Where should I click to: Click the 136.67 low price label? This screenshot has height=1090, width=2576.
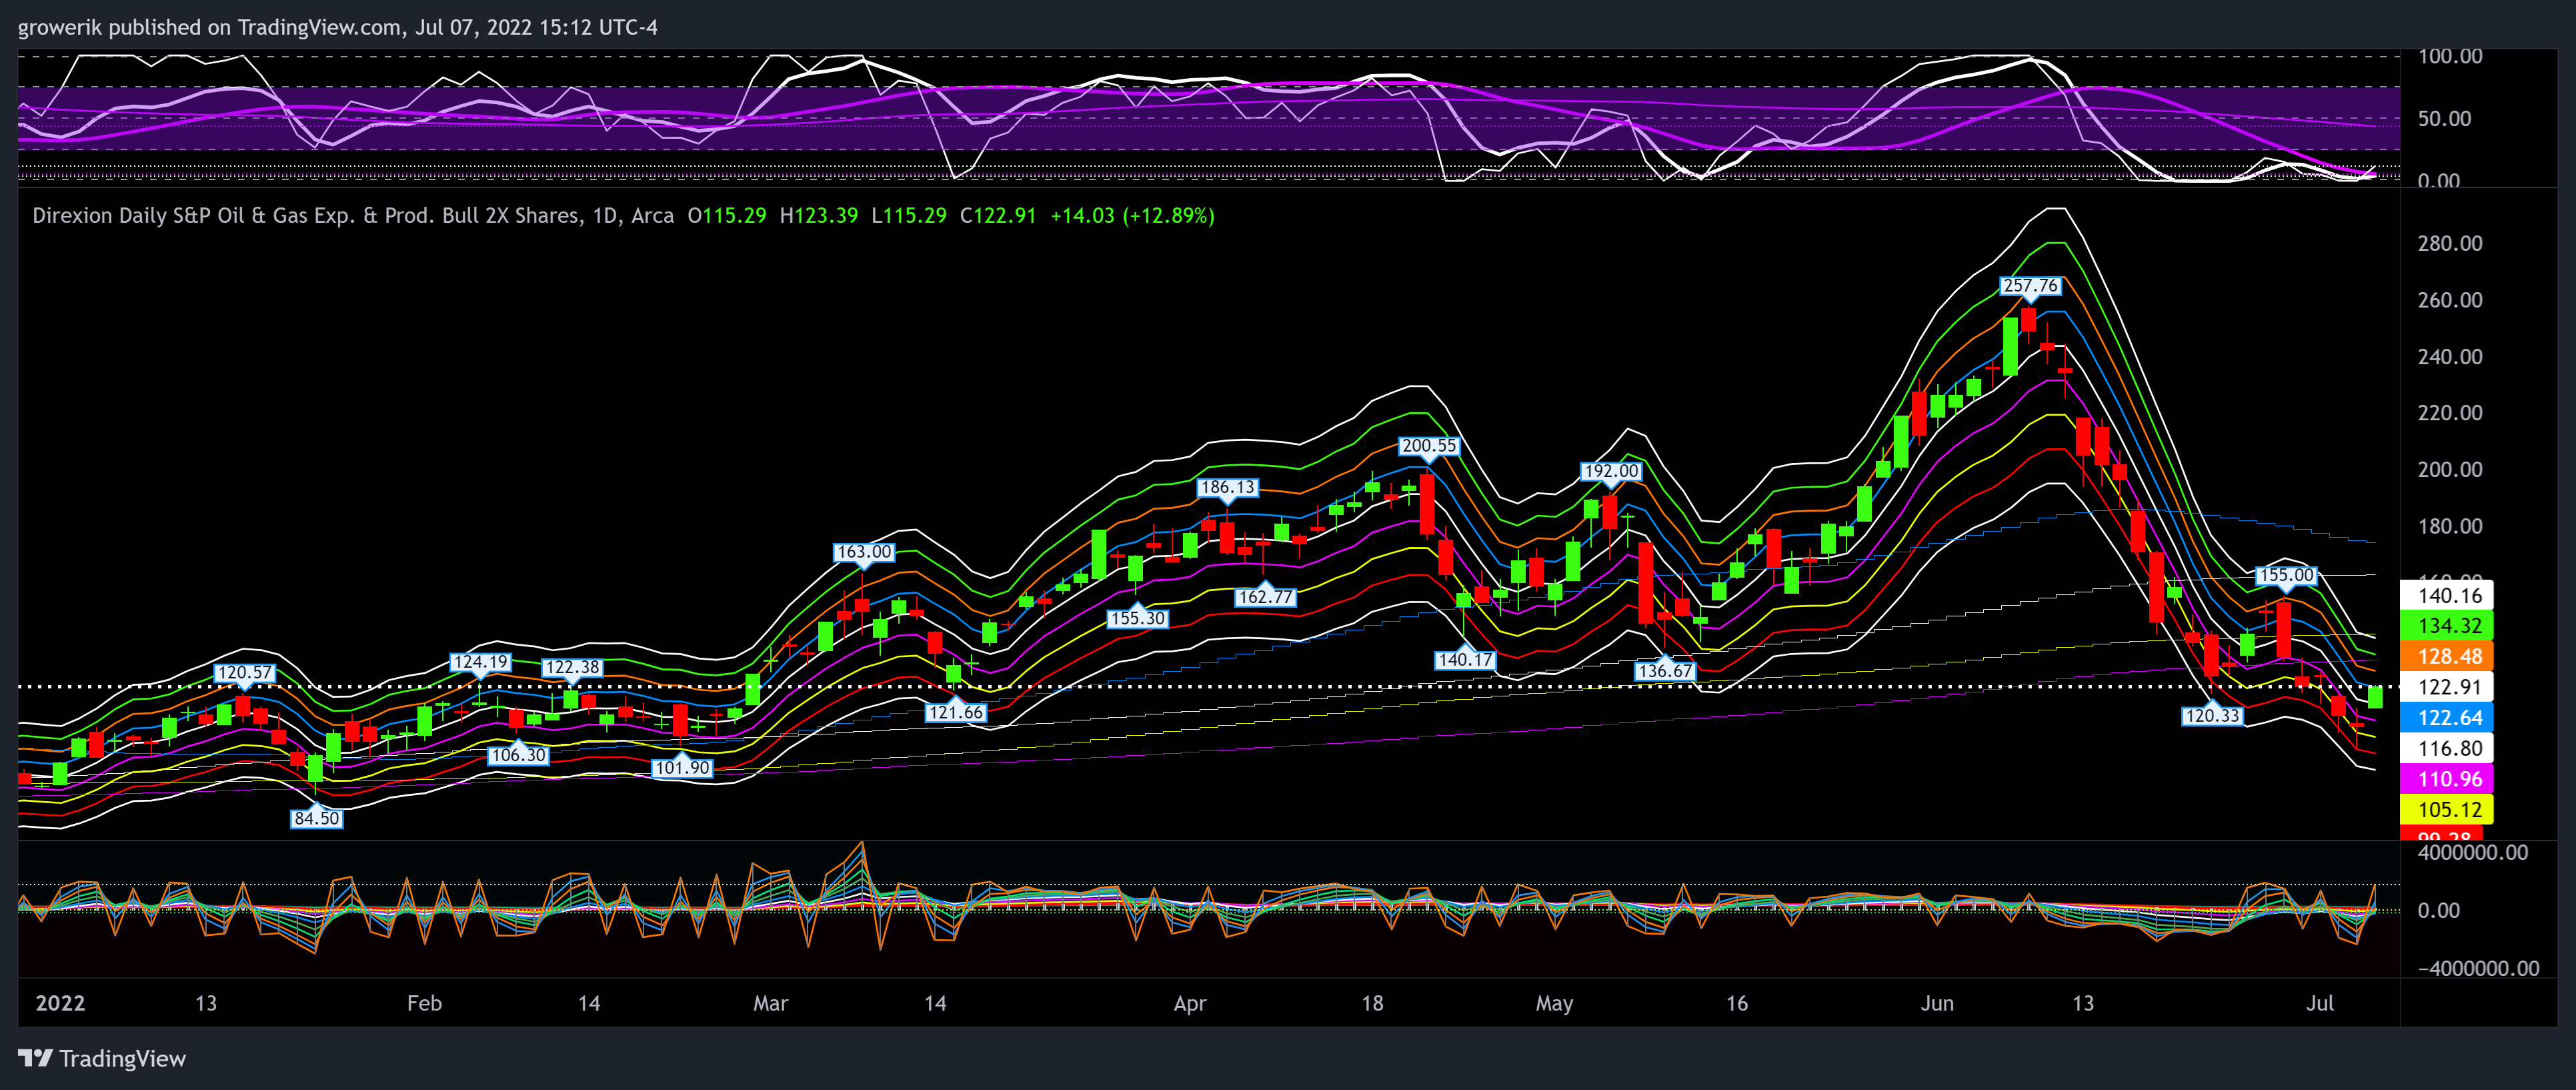[x=1665, y=671]
